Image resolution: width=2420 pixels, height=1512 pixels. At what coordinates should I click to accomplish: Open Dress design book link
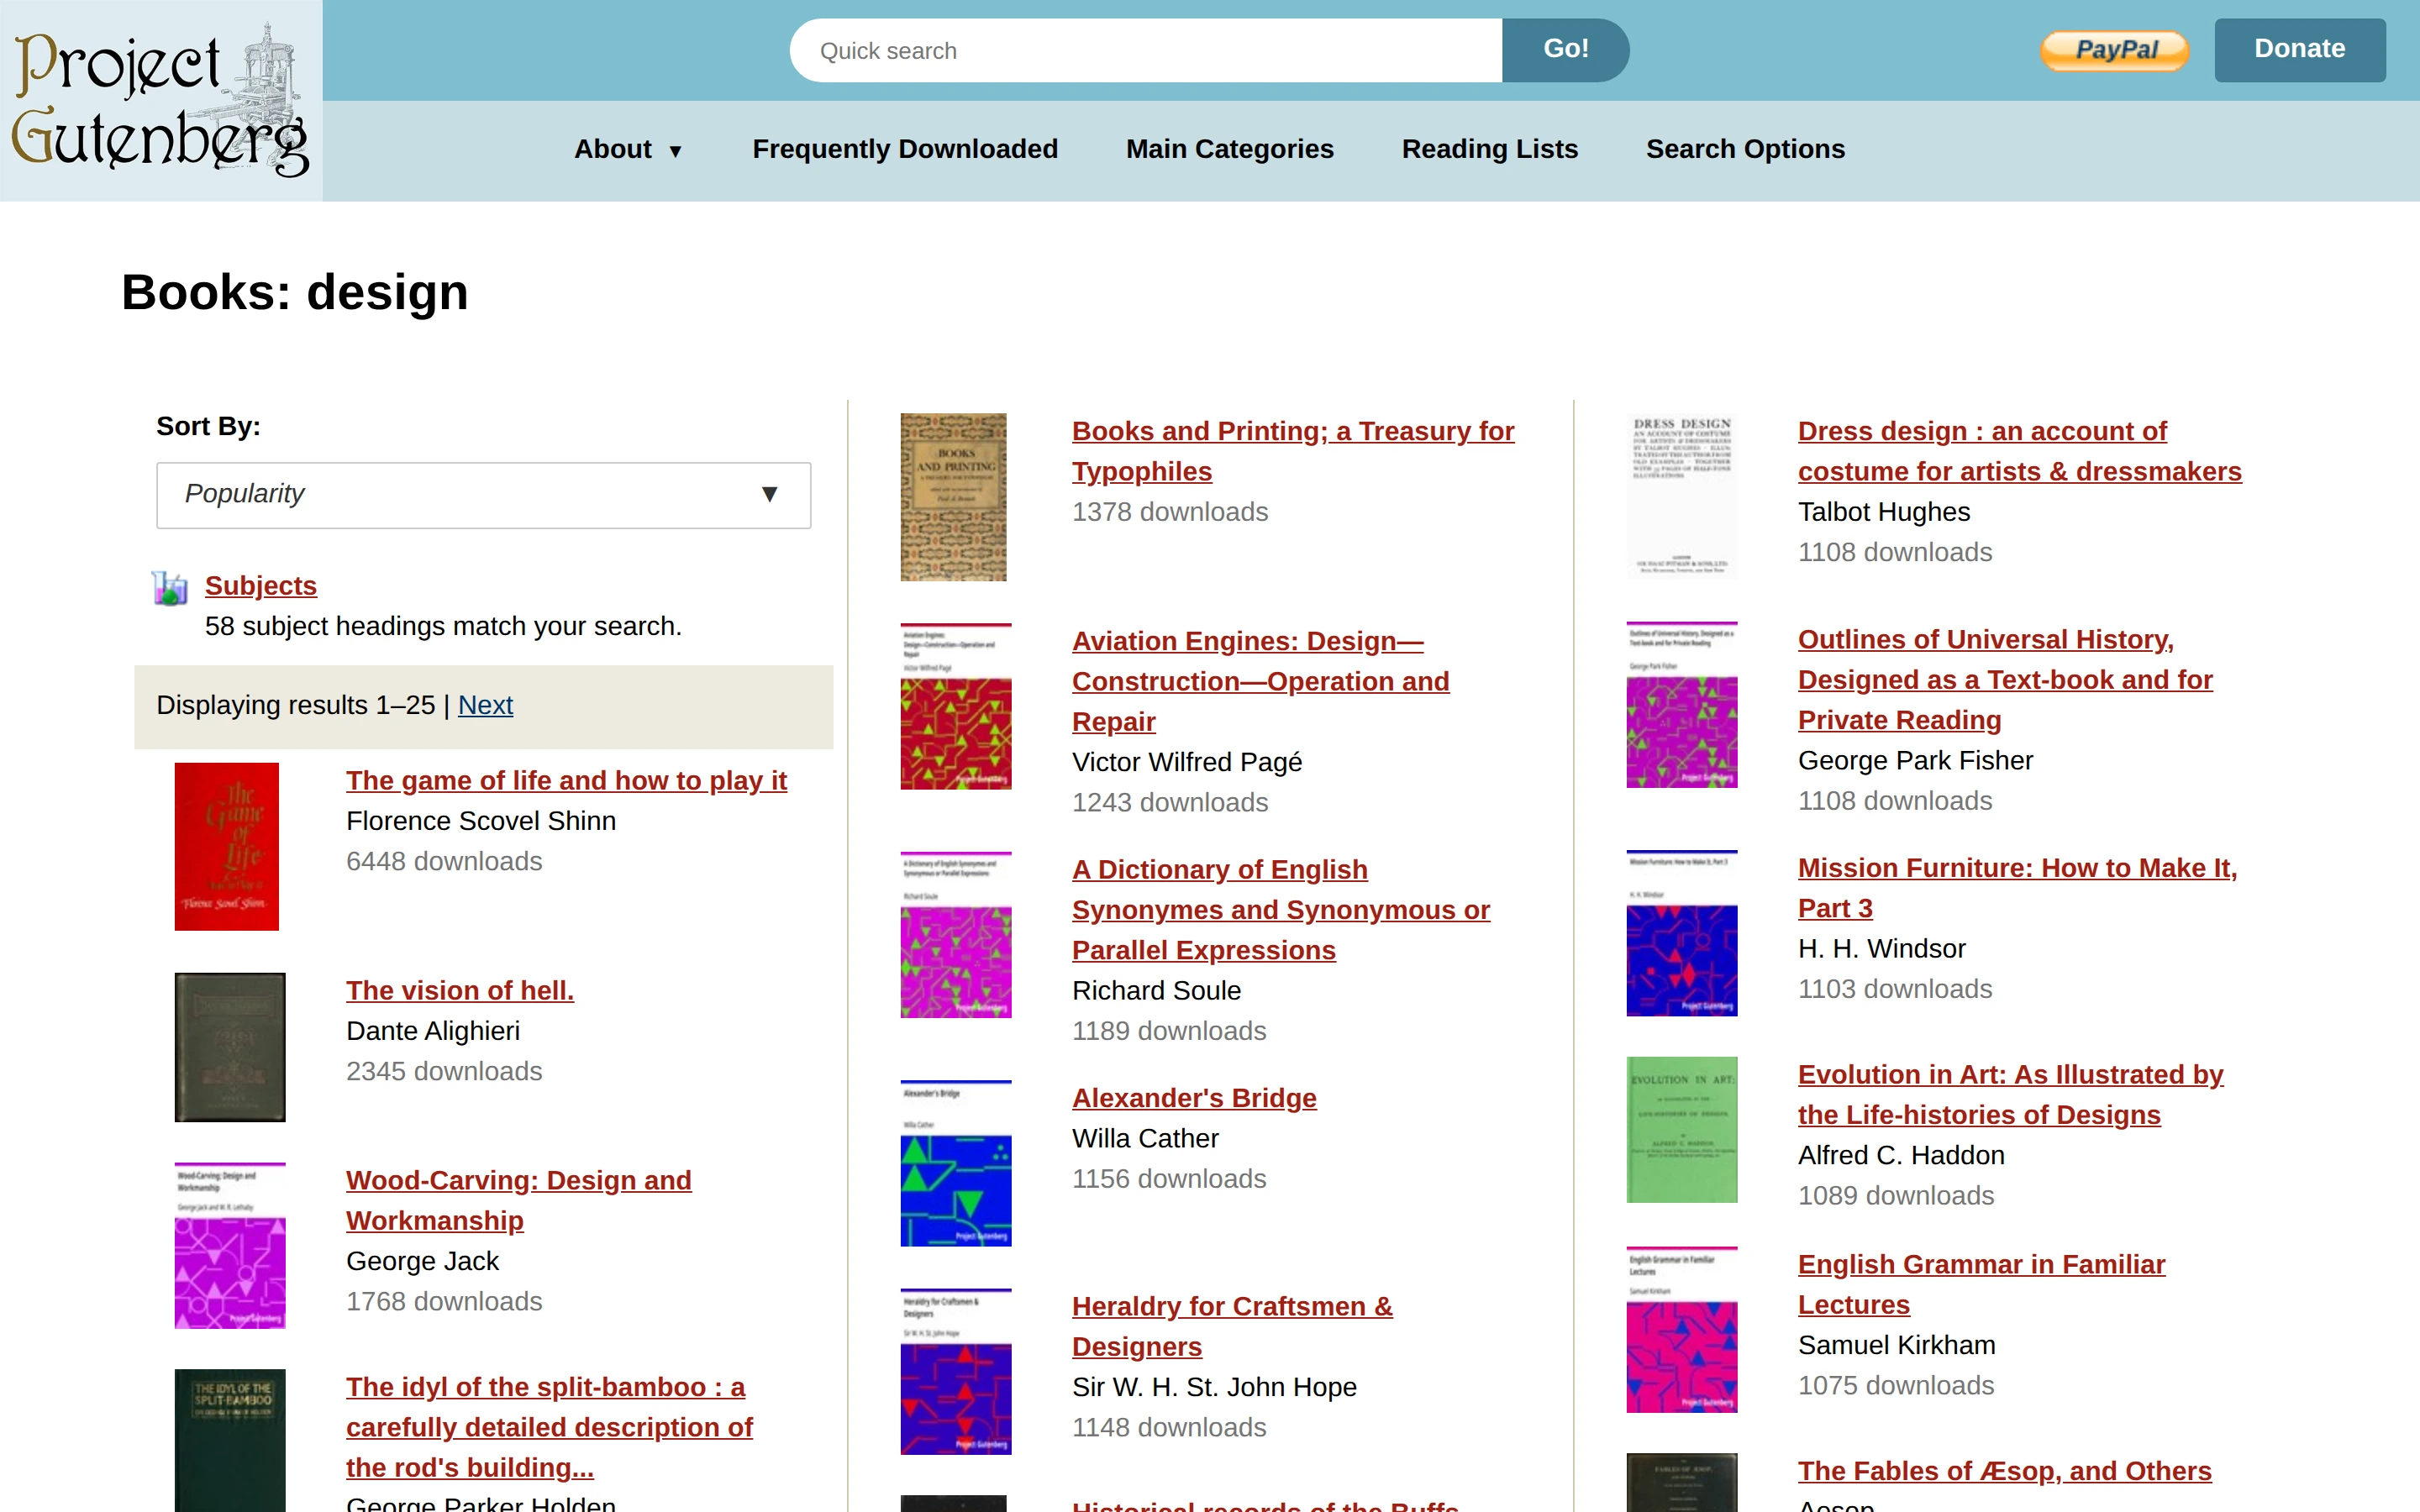pyautogui.click(x=2019, y=451)
